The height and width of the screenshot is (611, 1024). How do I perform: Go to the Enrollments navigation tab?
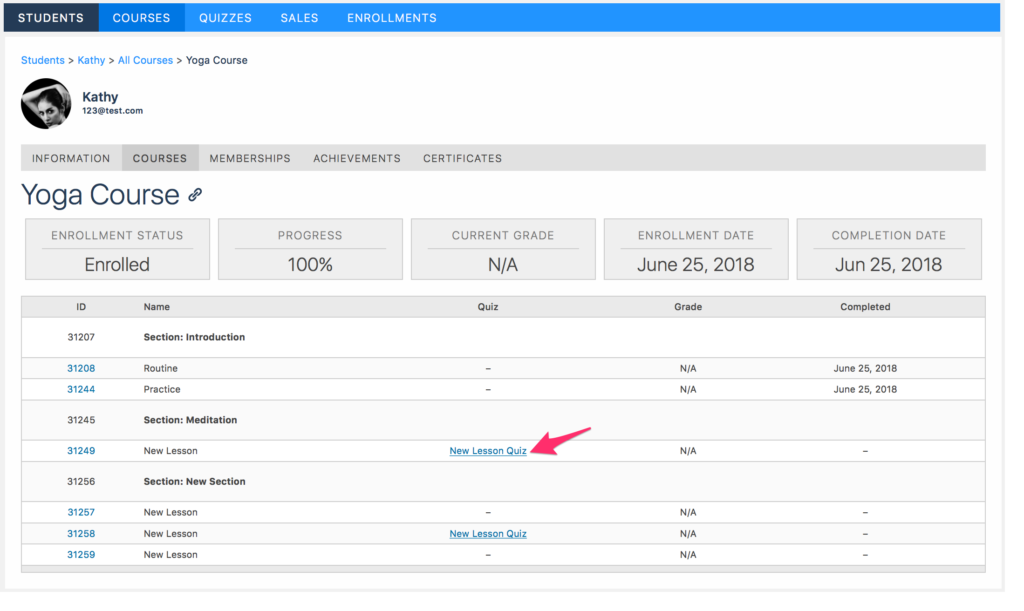pyautogui.click(x=392, y=18)
